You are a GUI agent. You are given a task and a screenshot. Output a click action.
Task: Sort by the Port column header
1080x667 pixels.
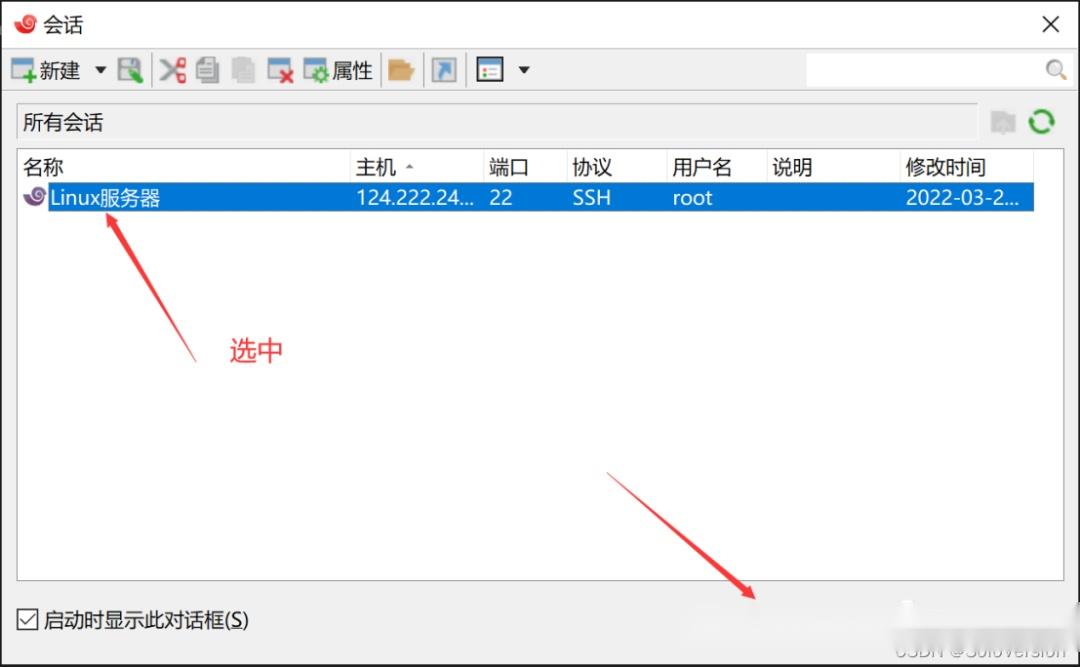coord(525,167)
